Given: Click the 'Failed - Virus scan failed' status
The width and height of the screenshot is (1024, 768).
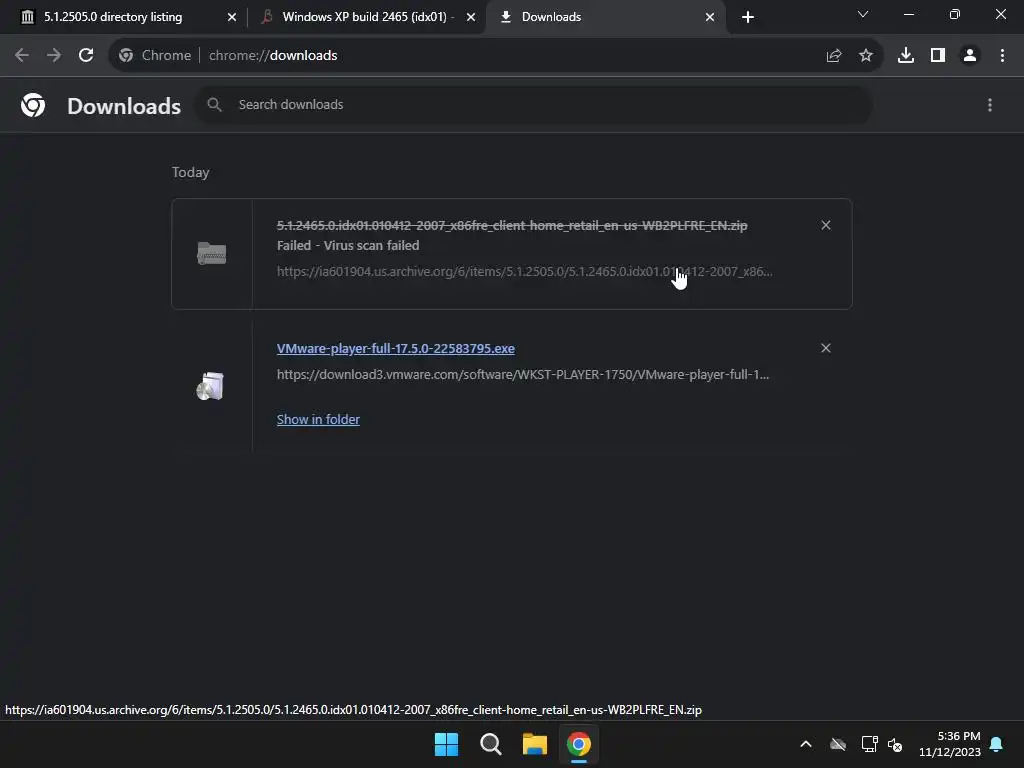Looking at the screenshot, I should click(x=348, y=246).
